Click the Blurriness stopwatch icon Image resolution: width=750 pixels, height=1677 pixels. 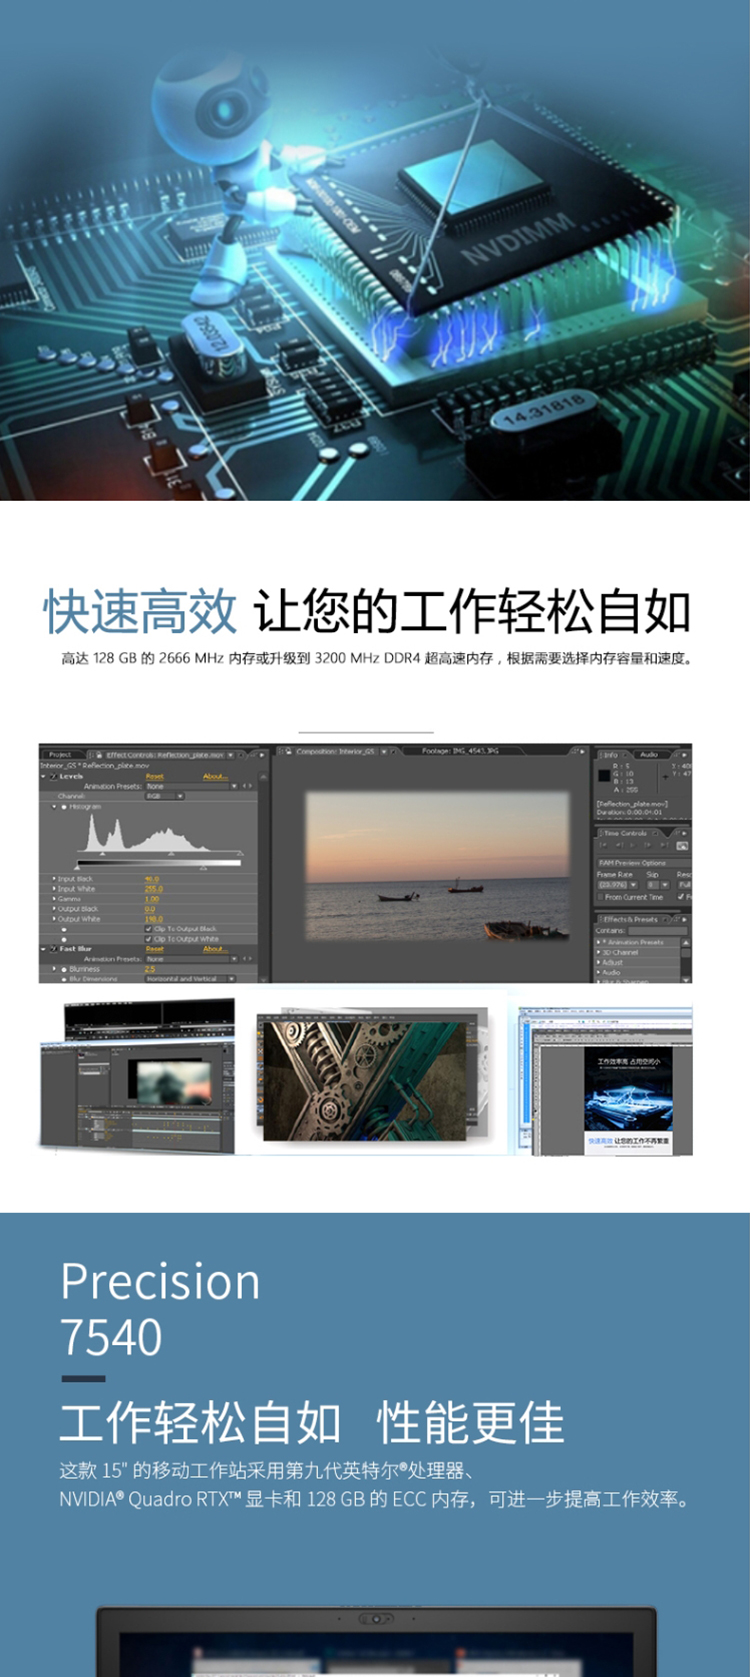pyautogui.click(x=64, y=969)
